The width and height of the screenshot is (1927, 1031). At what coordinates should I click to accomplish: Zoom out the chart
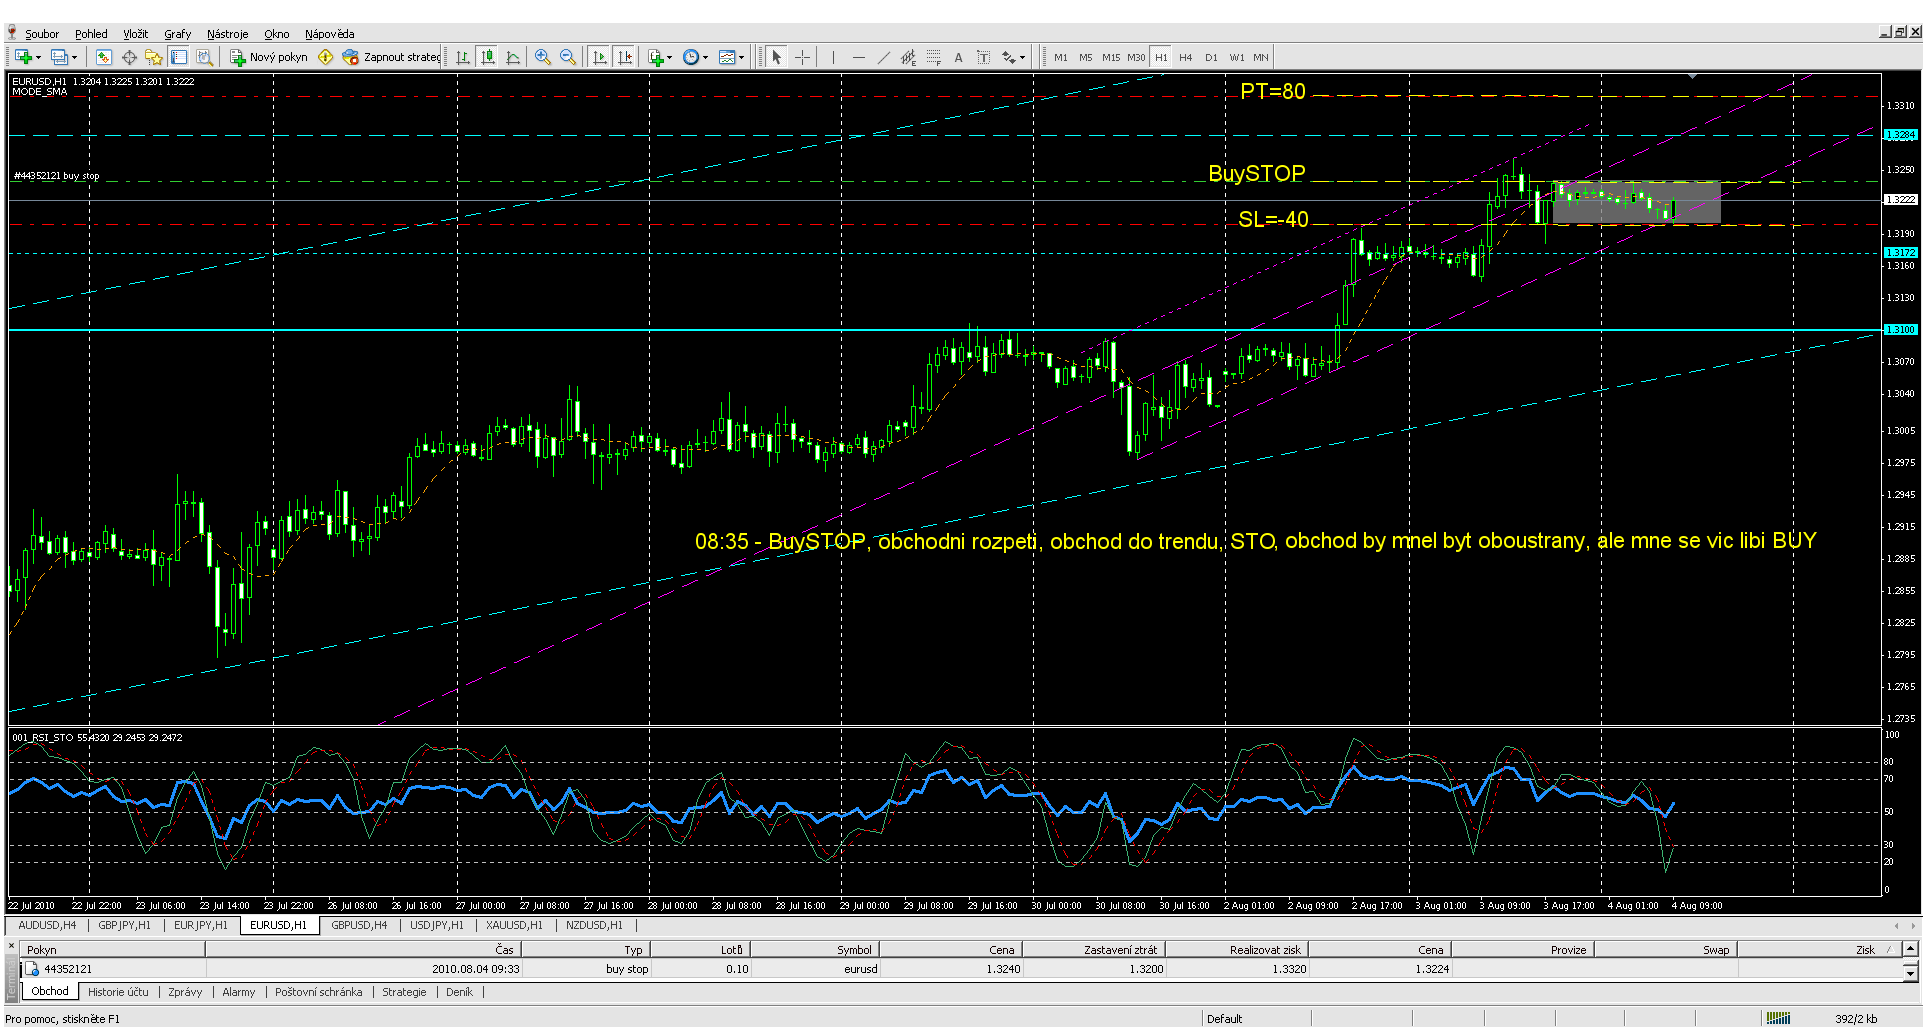click(568, 57)
